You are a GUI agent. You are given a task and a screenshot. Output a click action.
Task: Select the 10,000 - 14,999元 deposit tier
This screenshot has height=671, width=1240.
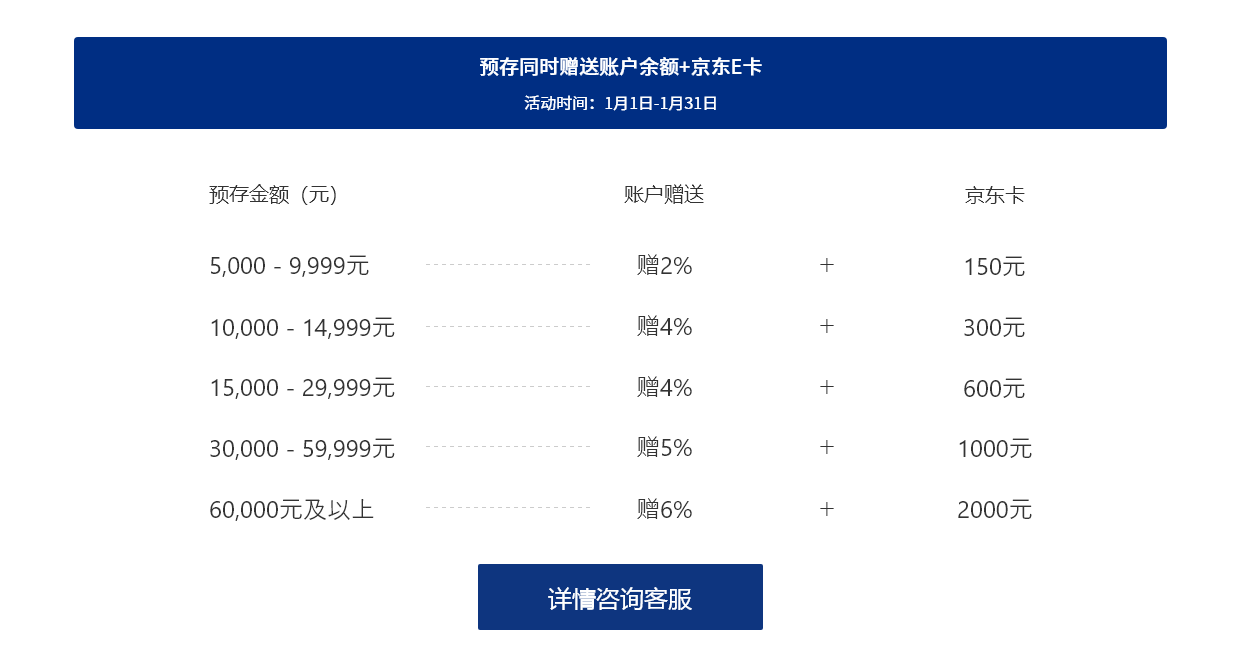click(302, 328)
